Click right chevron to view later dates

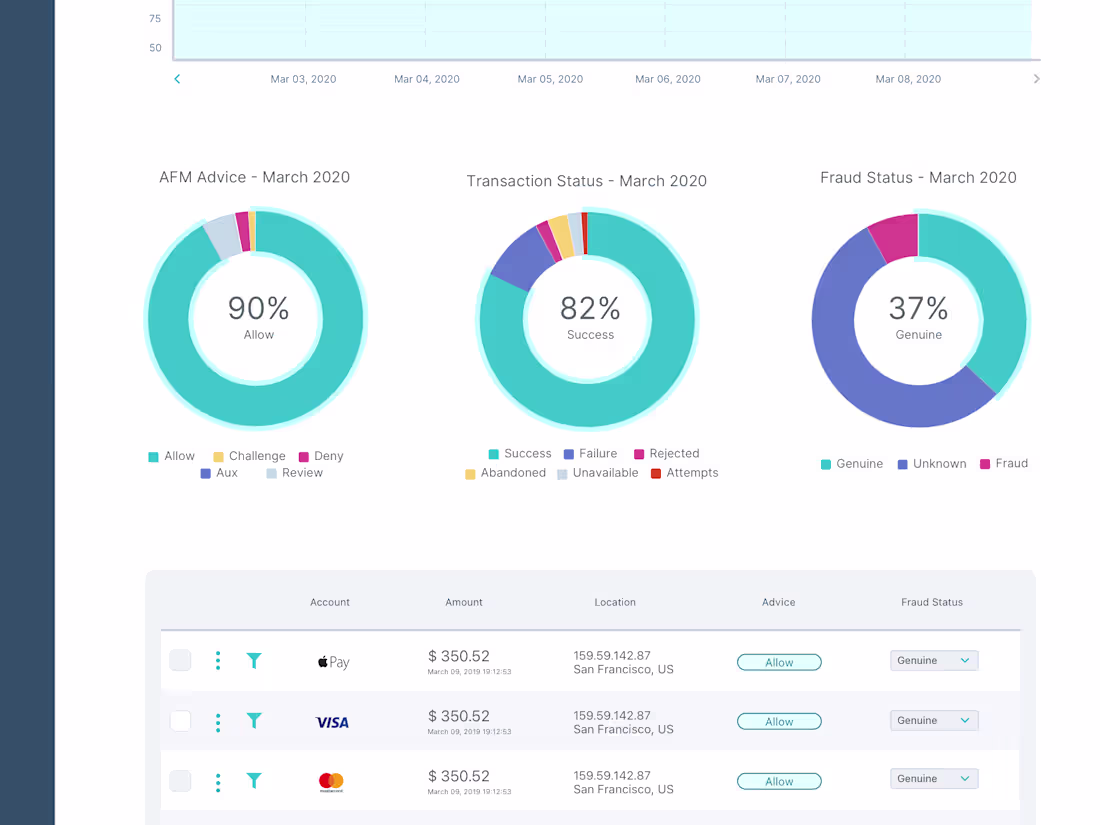point(1036,78)
